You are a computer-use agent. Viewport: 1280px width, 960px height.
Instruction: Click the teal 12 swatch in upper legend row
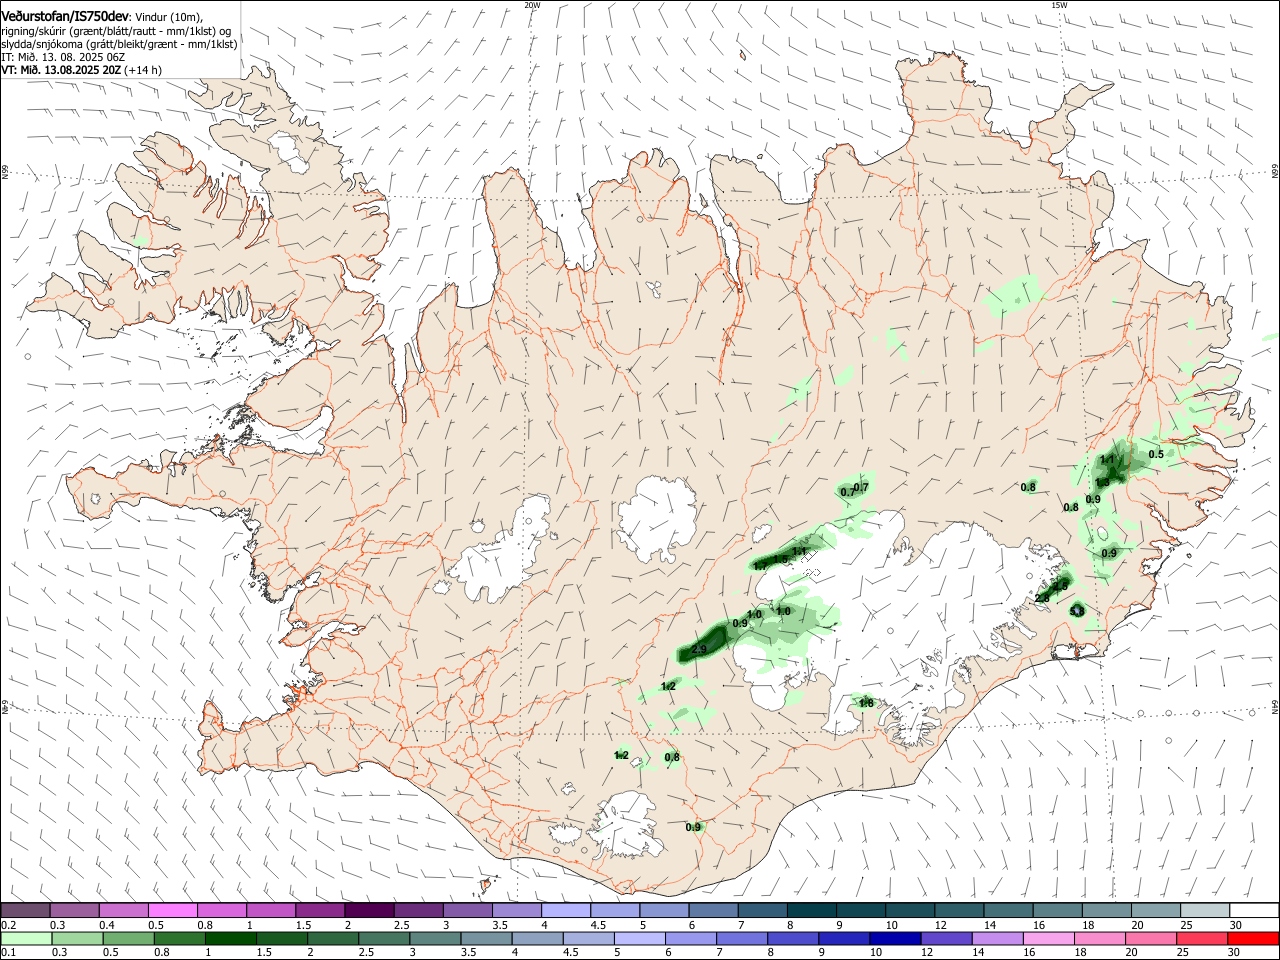(x=960, y=910)
